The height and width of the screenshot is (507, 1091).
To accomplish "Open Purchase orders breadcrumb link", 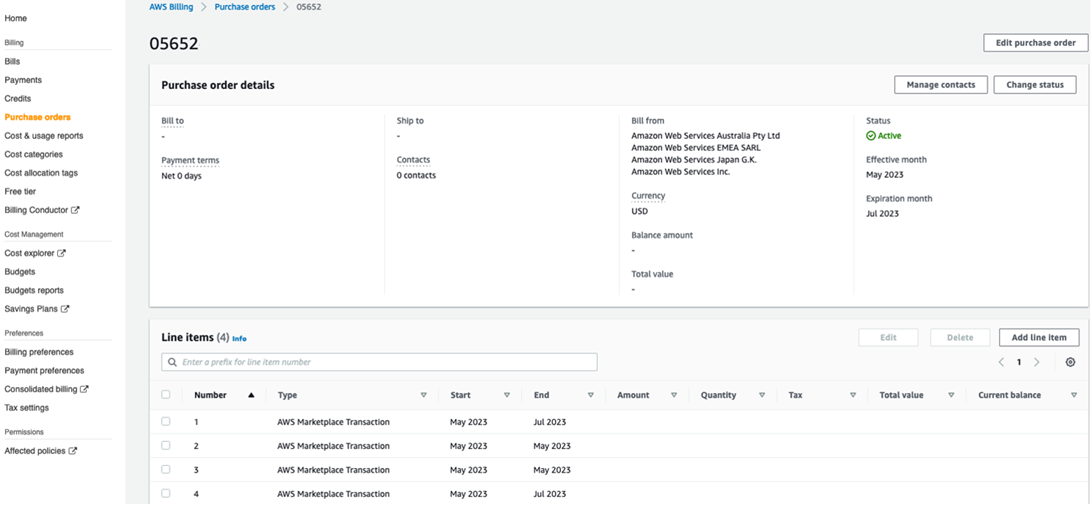I will point(245,7).
